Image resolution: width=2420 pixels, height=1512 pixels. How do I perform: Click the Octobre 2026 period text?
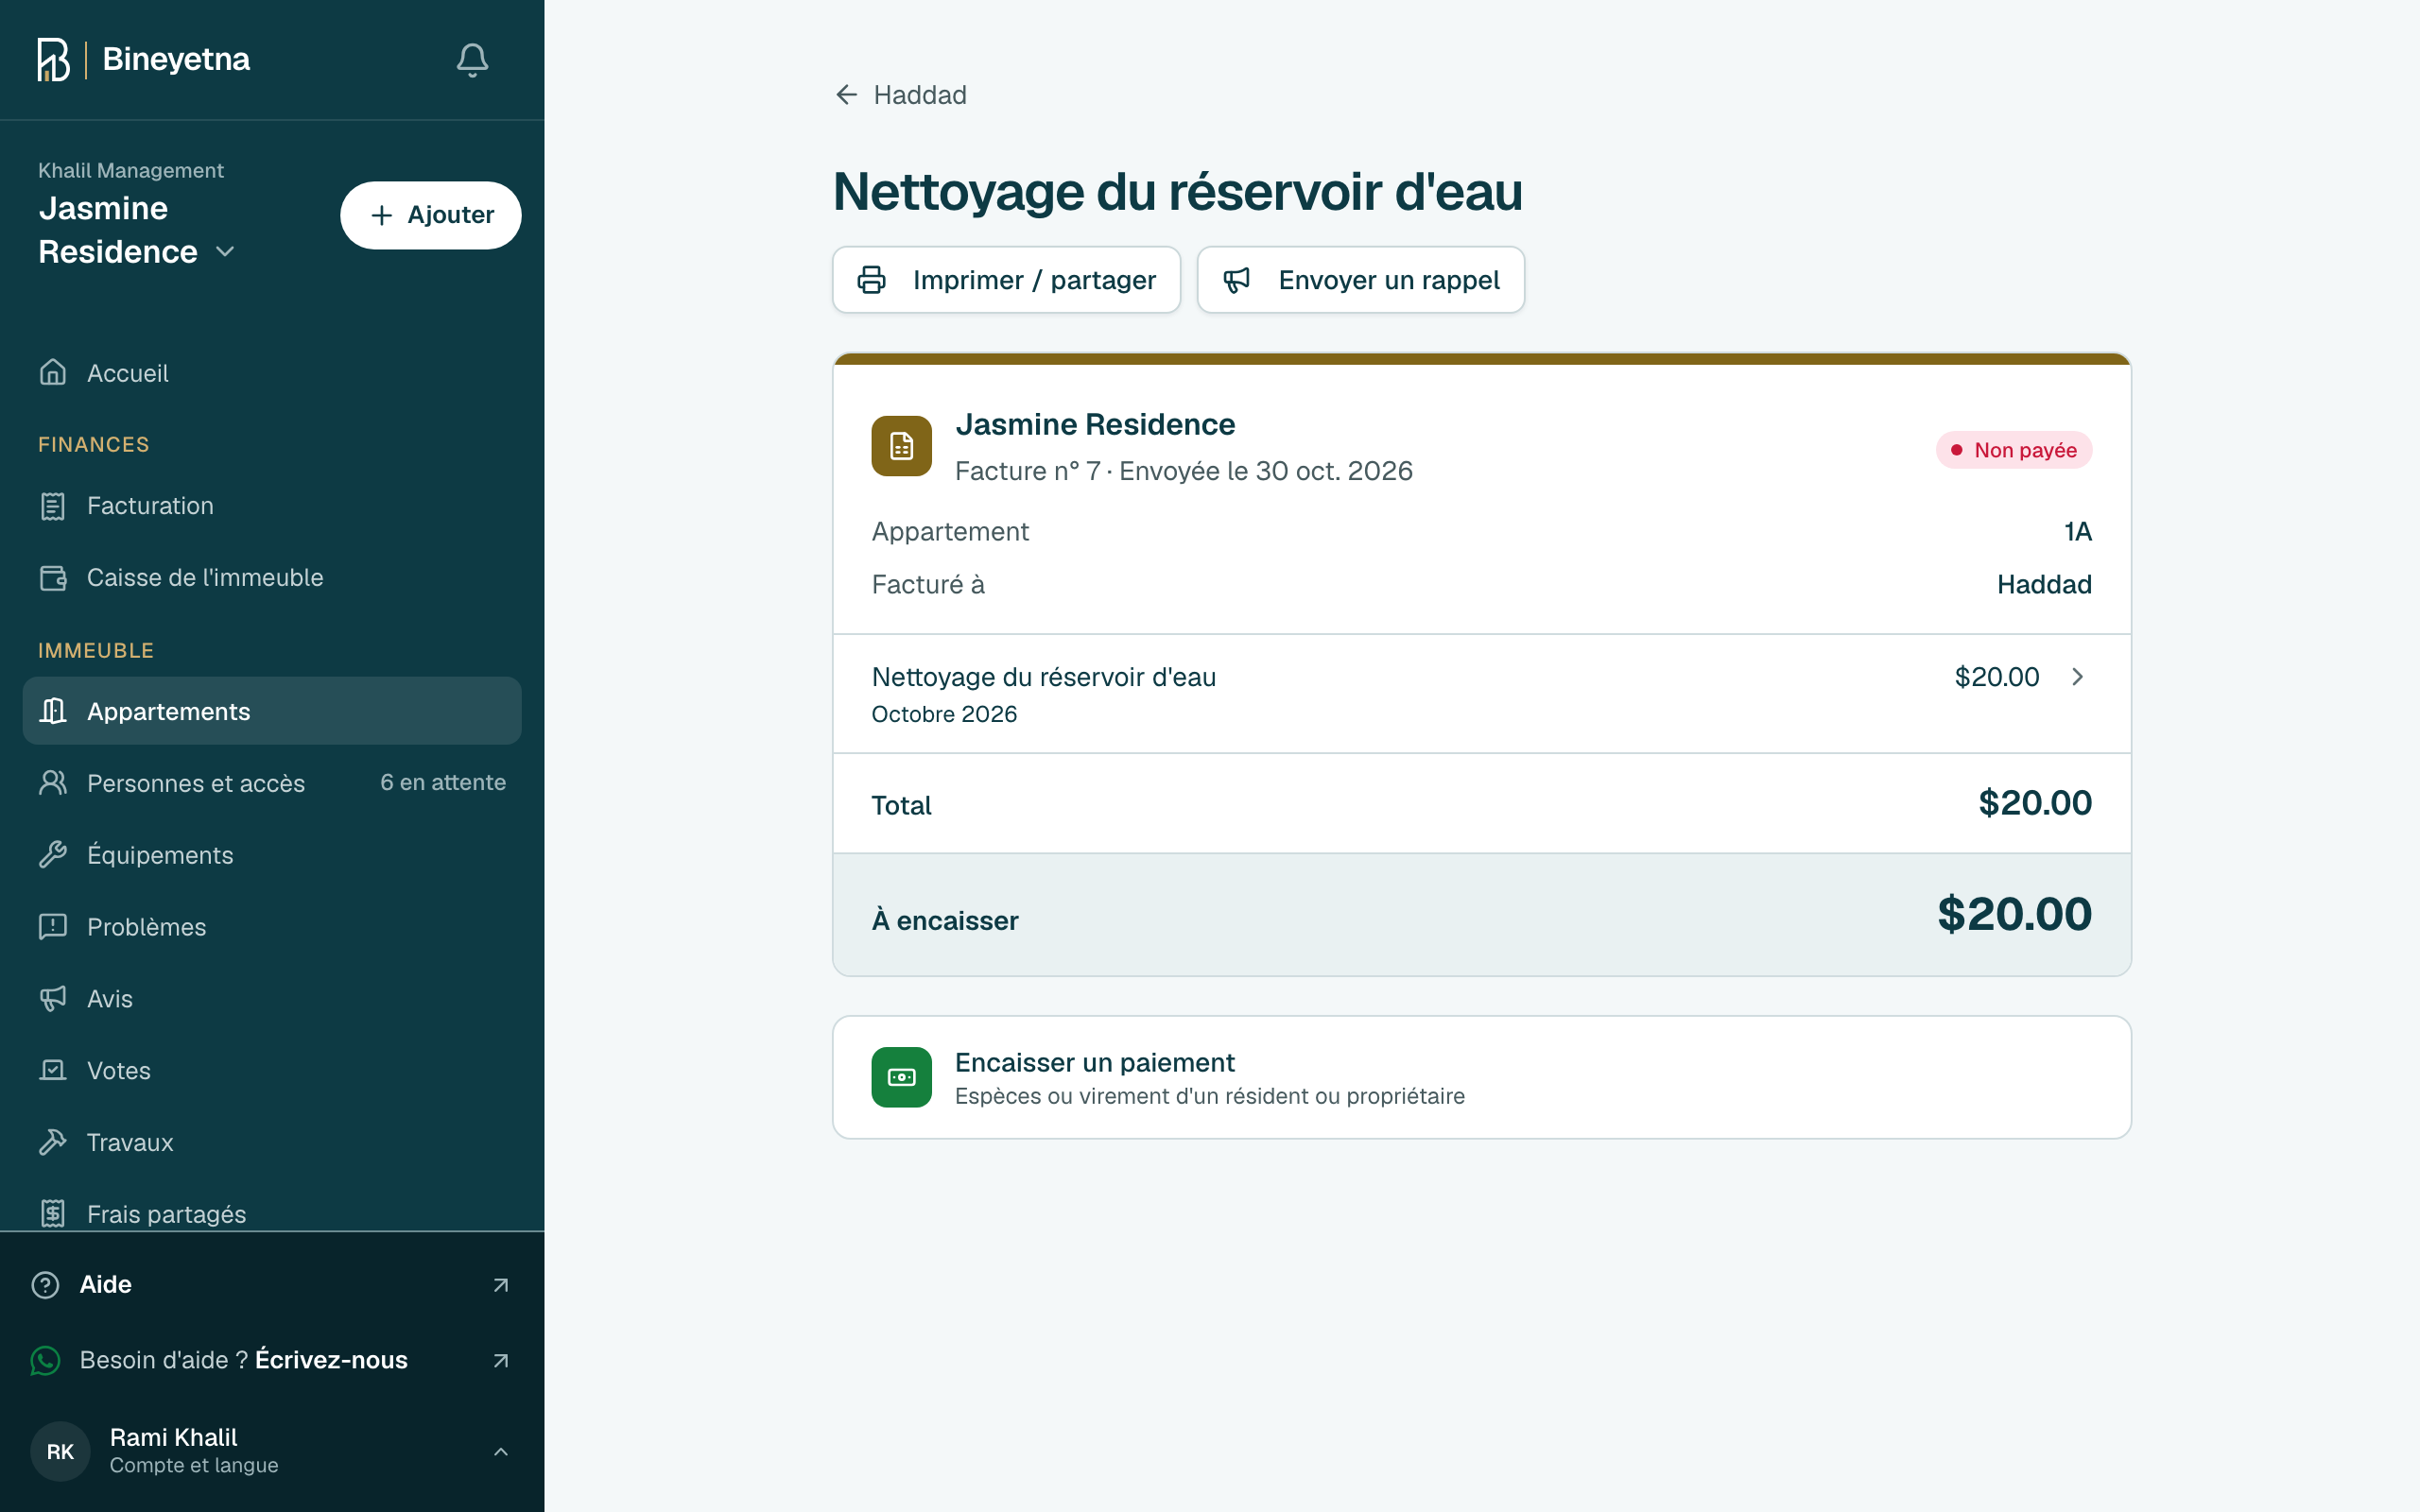pos(944,714)
